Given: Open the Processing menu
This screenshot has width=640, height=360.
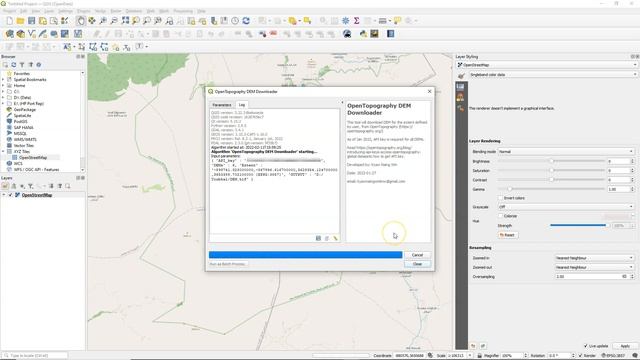Looking at the screenshot, I should pyautogui.click(x=183, y=11).
